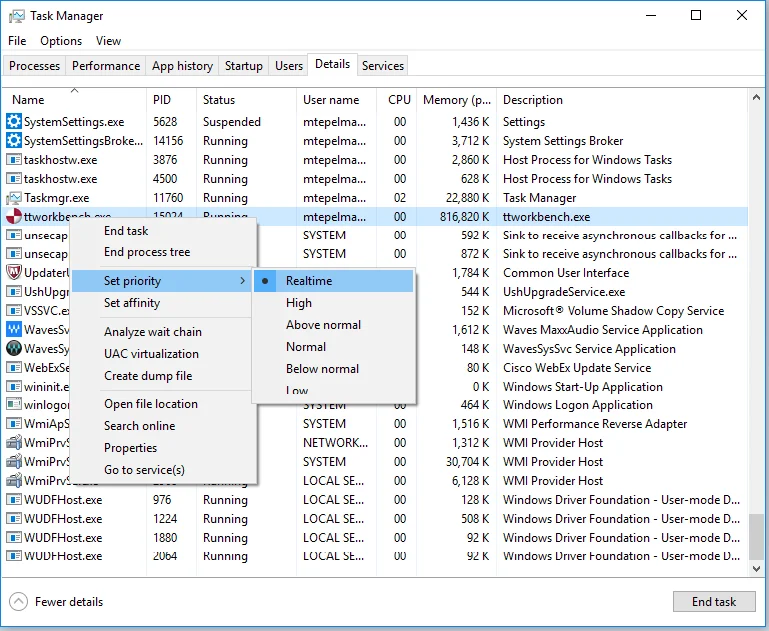769x631 pixels.
Task: Click Cisco WebEx Update Service description
Action: pyautogui.click(x=577, y=367)
